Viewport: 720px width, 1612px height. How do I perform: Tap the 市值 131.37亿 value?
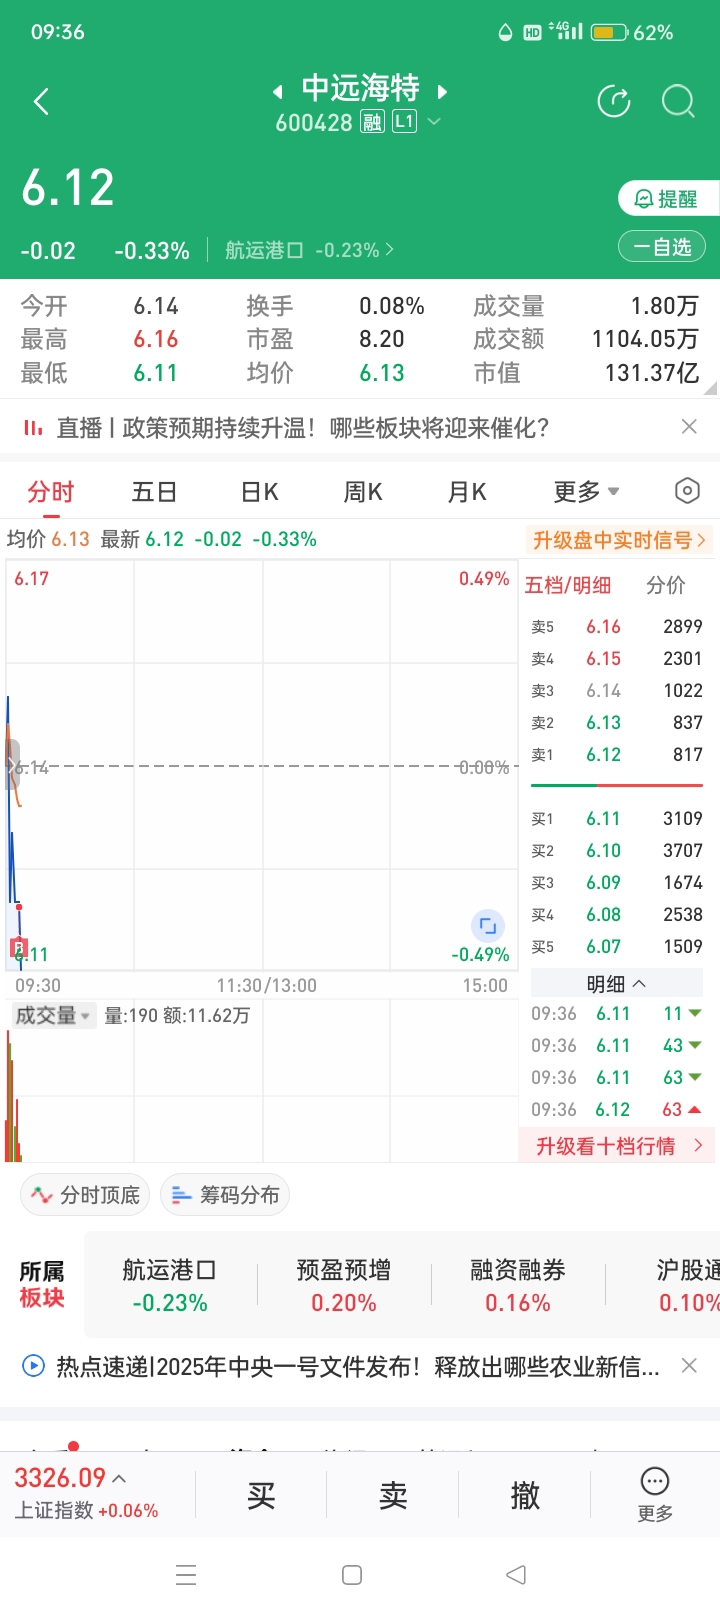coord(651,373)
